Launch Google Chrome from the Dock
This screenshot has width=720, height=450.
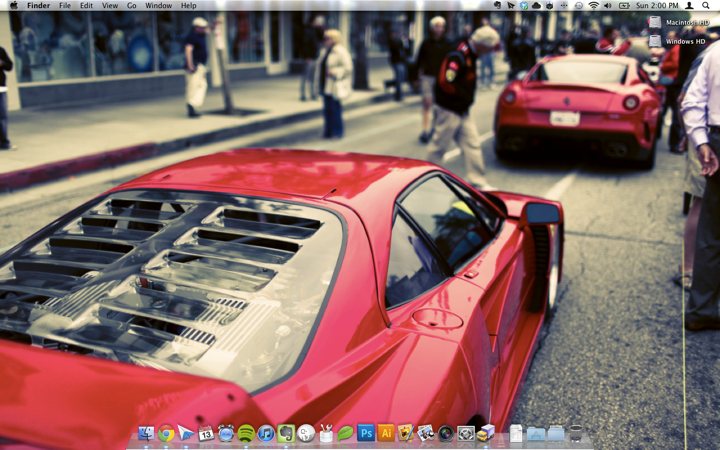pos(166,433)
